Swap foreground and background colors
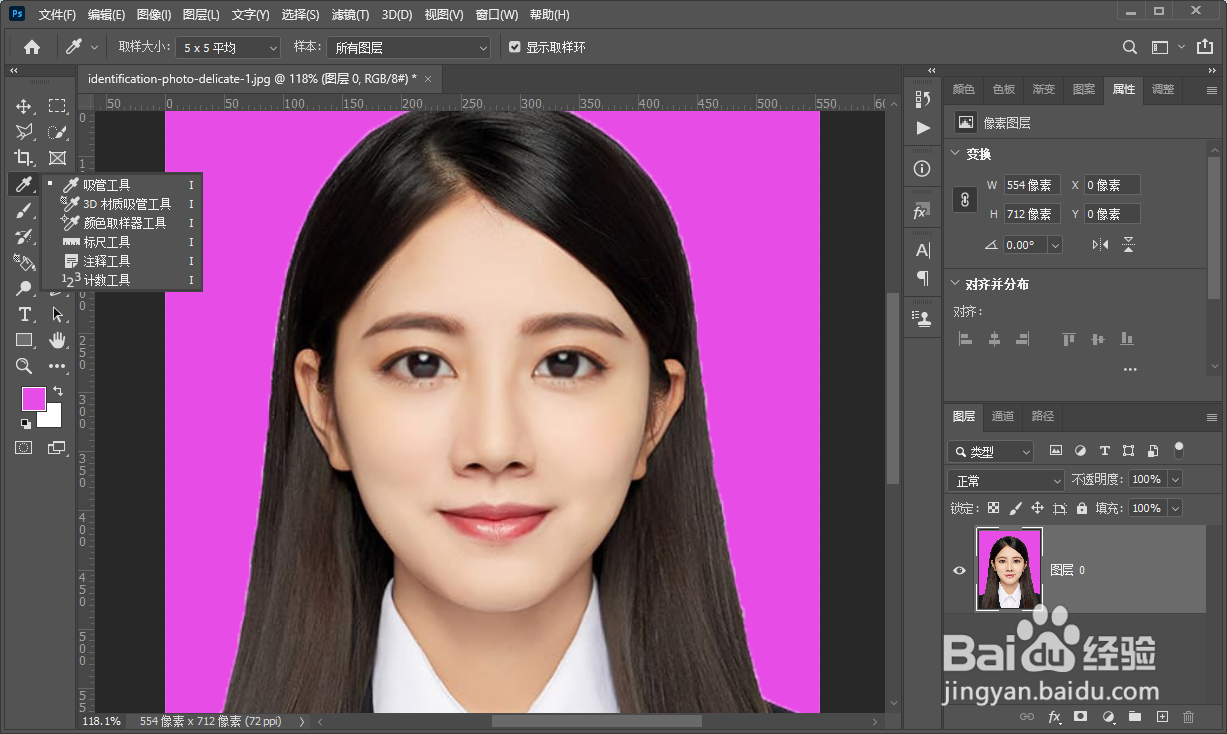This screenshot has height=734, width=1227. 58,391
